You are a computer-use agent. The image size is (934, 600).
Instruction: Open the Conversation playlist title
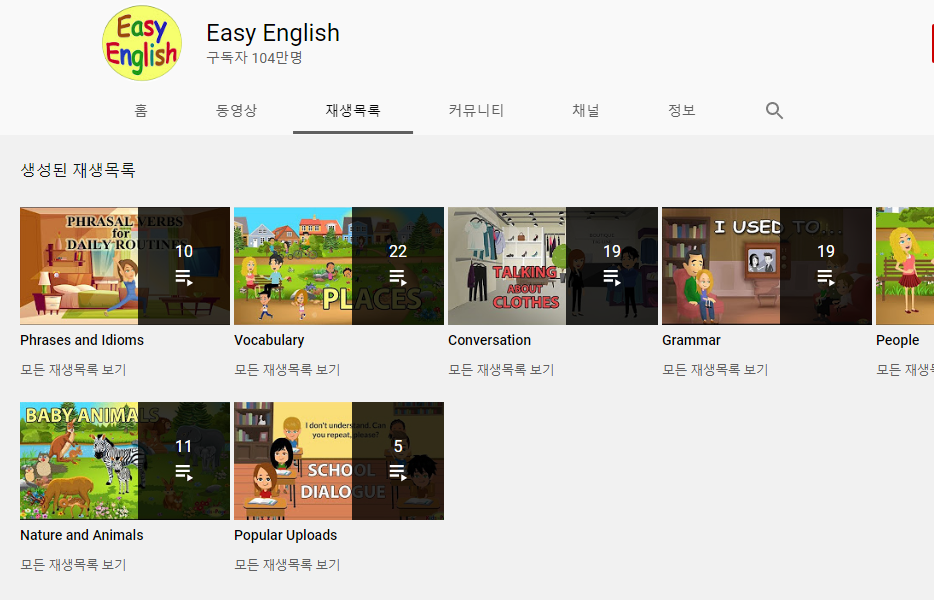coord(490,340)
